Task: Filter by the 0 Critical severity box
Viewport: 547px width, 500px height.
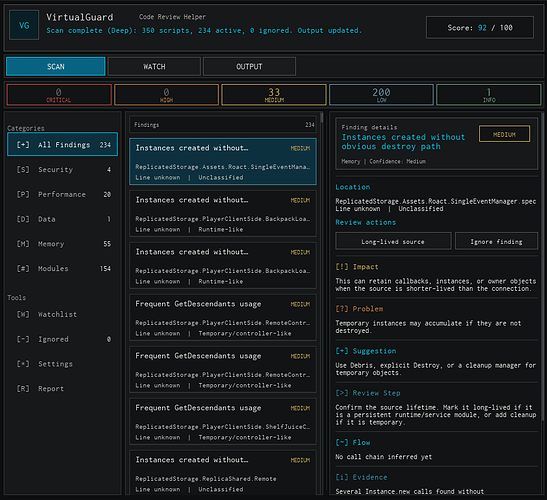Action: (x=59, y=95)
